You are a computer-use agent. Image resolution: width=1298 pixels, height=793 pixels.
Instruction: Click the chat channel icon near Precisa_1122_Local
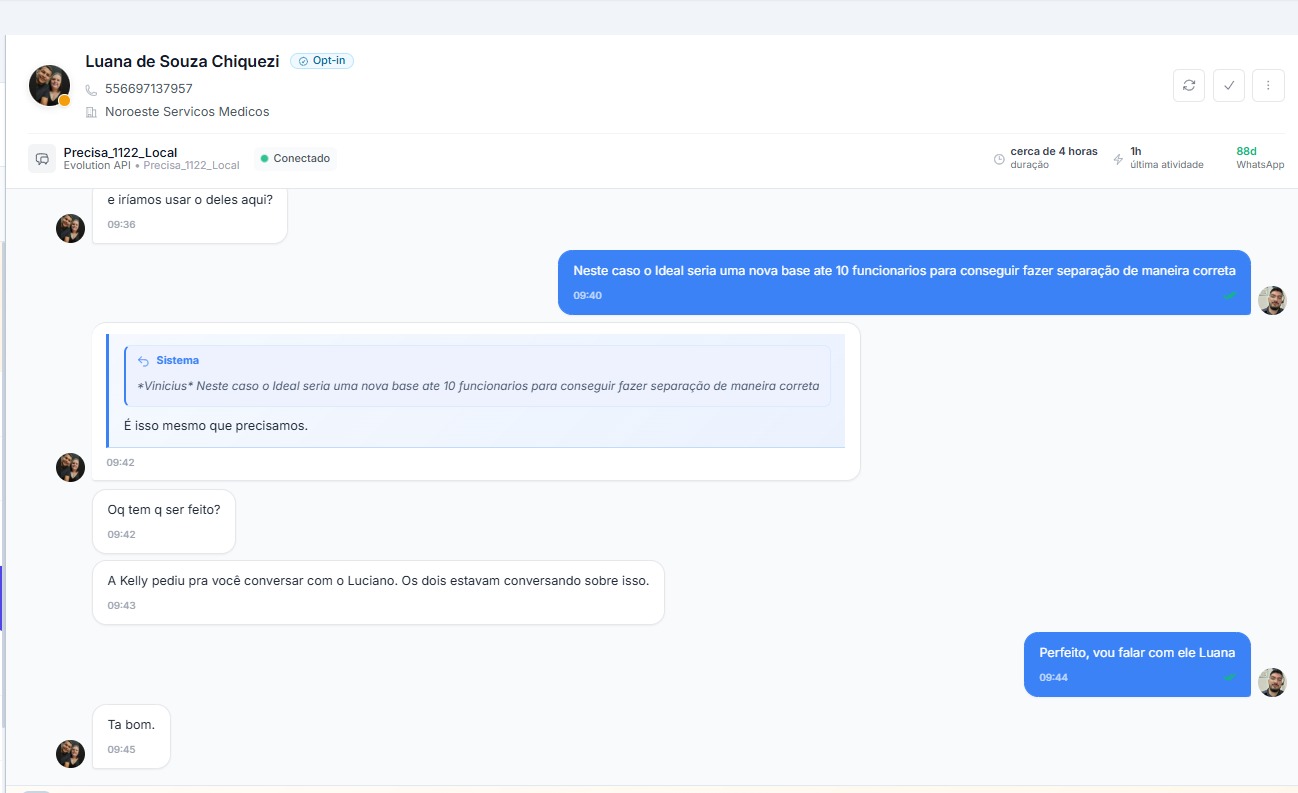pyautogui.click(x=42, y=159)
